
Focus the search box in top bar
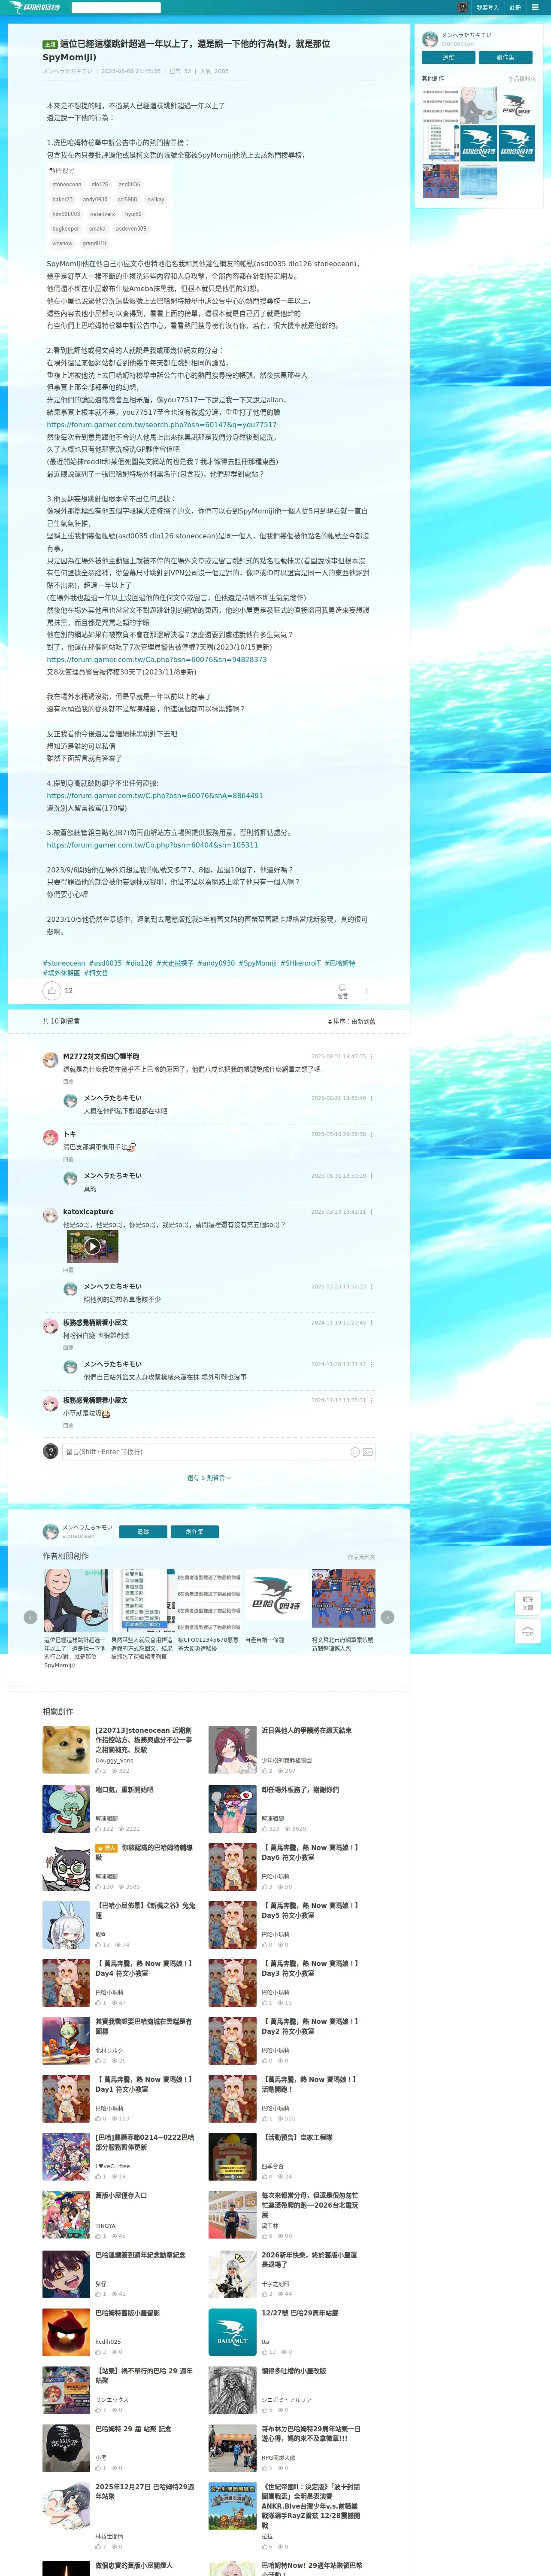[116, 7]
